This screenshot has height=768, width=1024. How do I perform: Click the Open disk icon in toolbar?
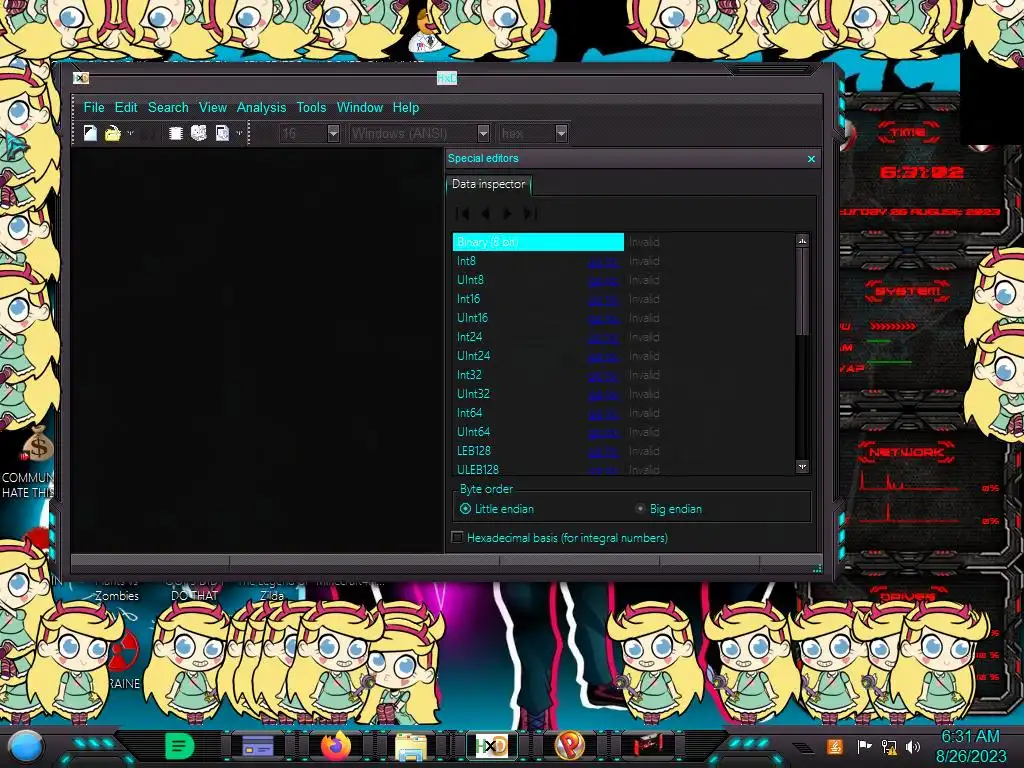[x=199, y=133]
